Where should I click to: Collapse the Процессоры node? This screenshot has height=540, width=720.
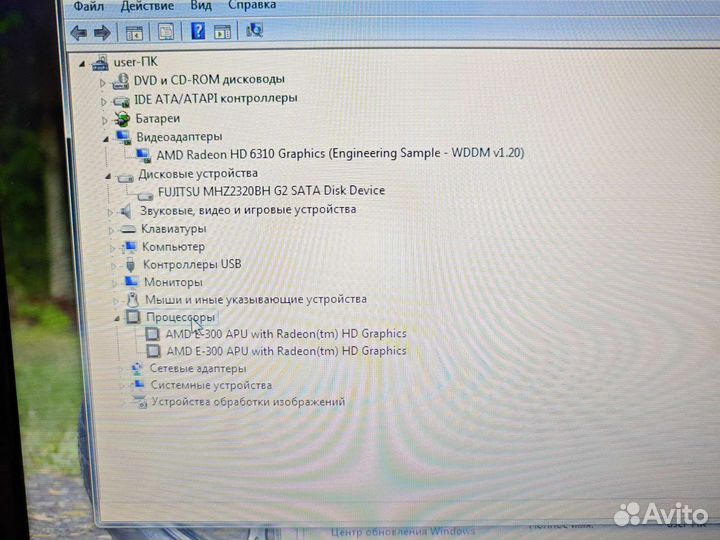click(x=117, y=318)
